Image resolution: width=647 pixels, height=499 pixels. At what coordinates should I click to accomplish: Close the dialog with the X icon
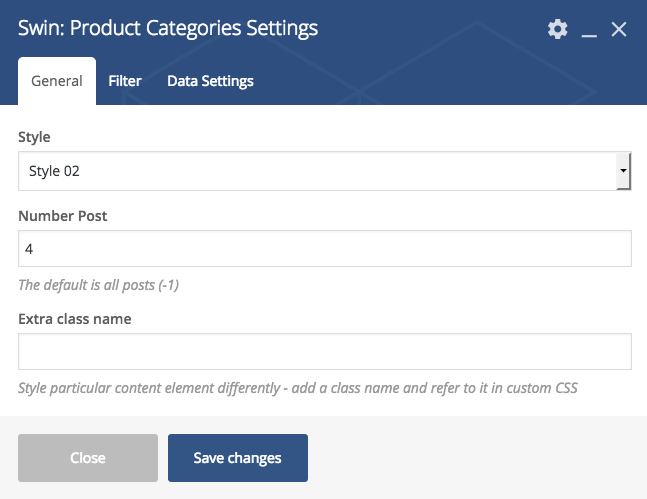click(619, 29)
